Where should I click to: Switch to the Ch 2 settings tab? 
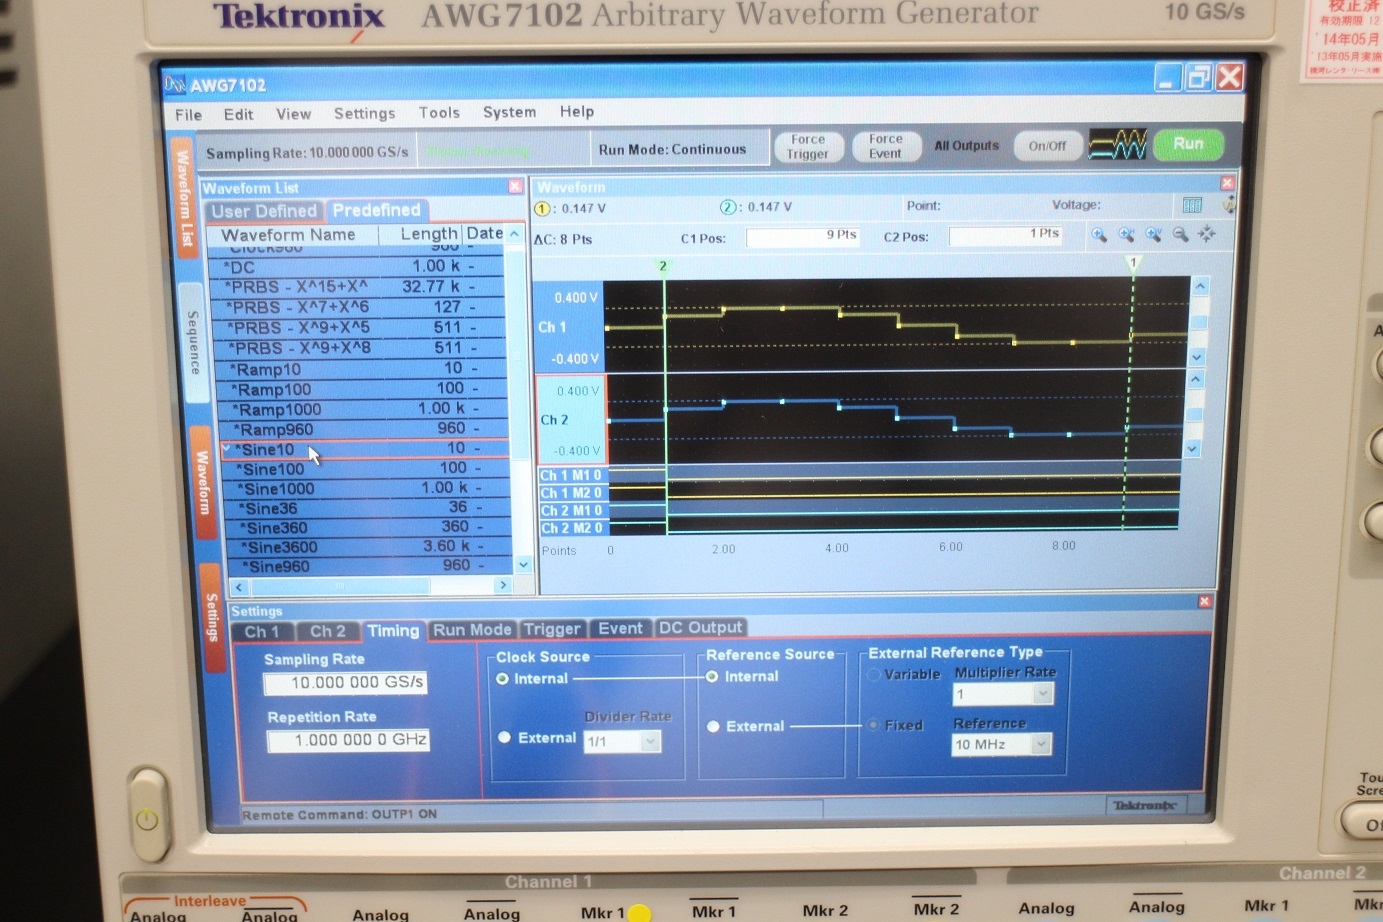[x=328, y=631]
